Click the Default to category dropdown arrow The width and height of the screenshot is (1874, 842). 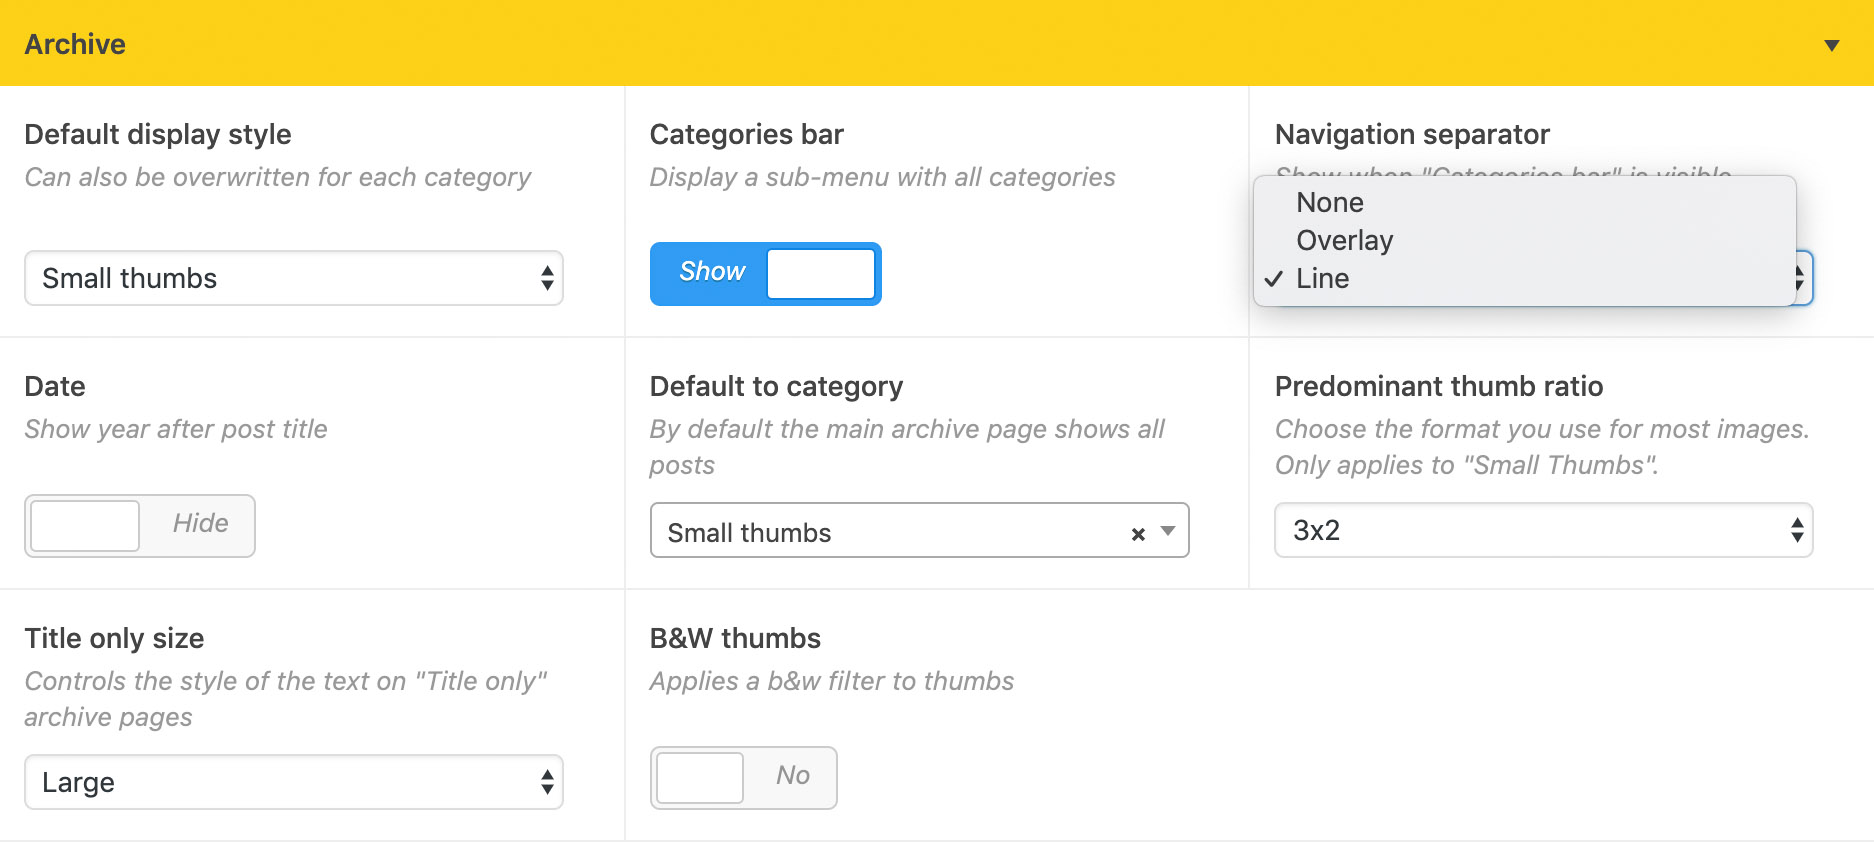(x=1167, y=531)
